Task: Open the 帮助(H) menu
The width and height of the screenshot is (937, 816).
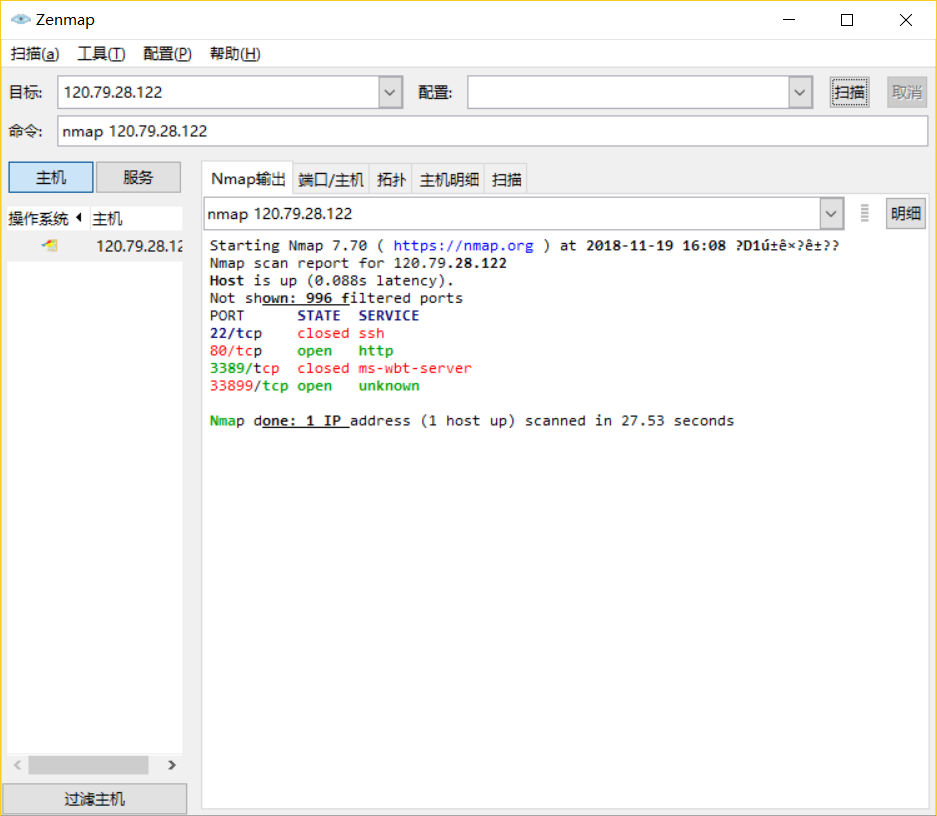Action: point(234,53)
